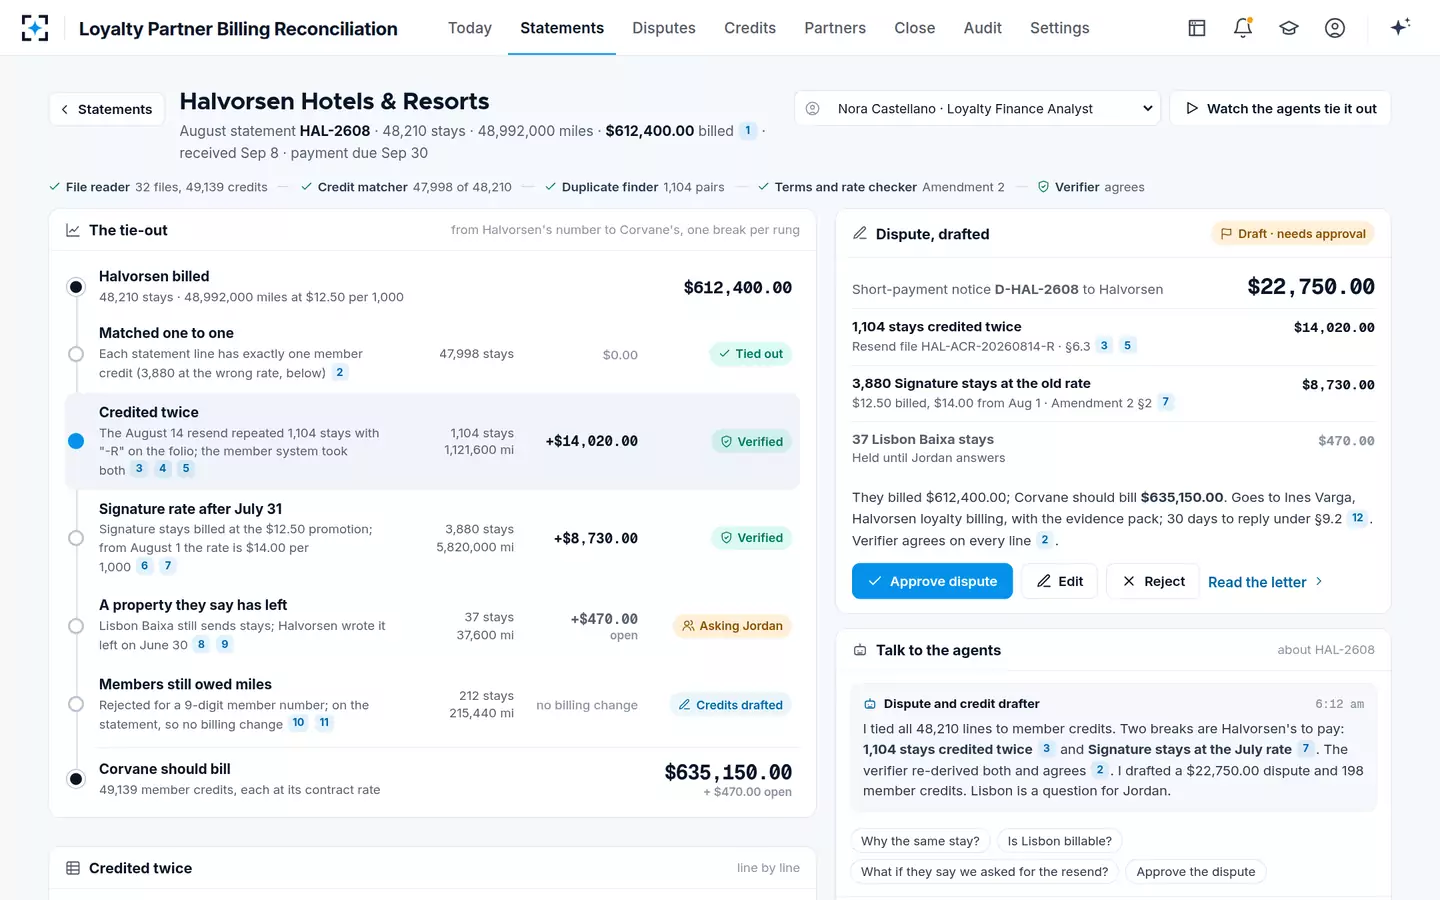This screenshot has height=900, width=1440.
Task: Click Watch the agents tie it out
Action: click(1280, 108)
